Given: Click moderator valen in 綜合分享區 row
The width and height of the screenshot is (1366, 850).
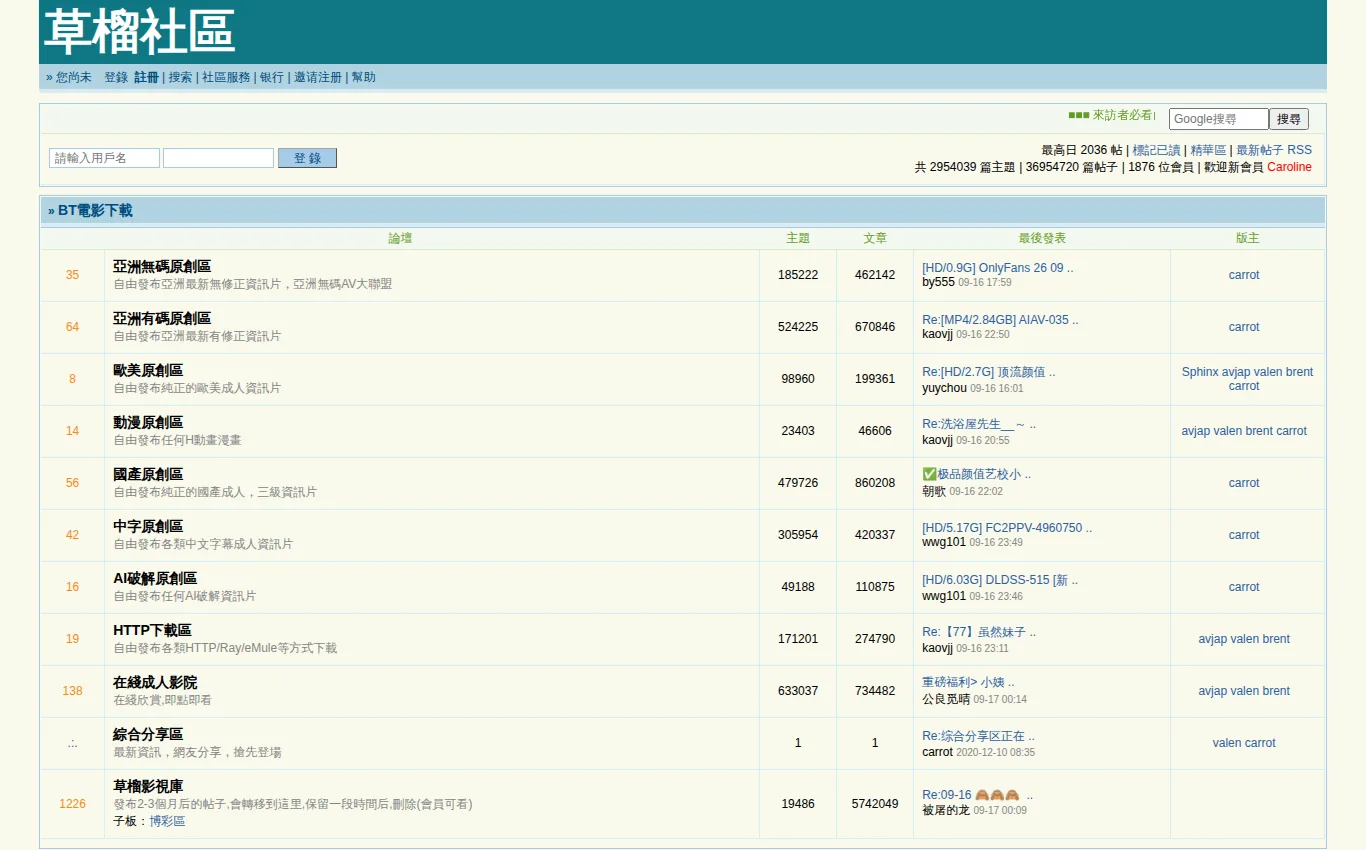Looking at the screenshot, I should (1227, 743).
